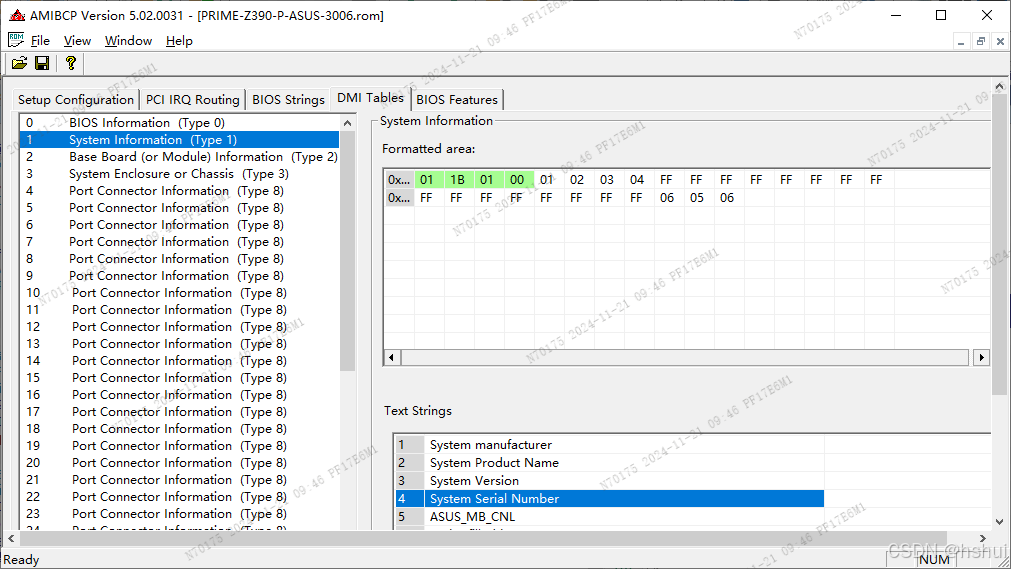Open a ROM file with folder icon
The image size is (1011, 569).
[x=19, y=63]
